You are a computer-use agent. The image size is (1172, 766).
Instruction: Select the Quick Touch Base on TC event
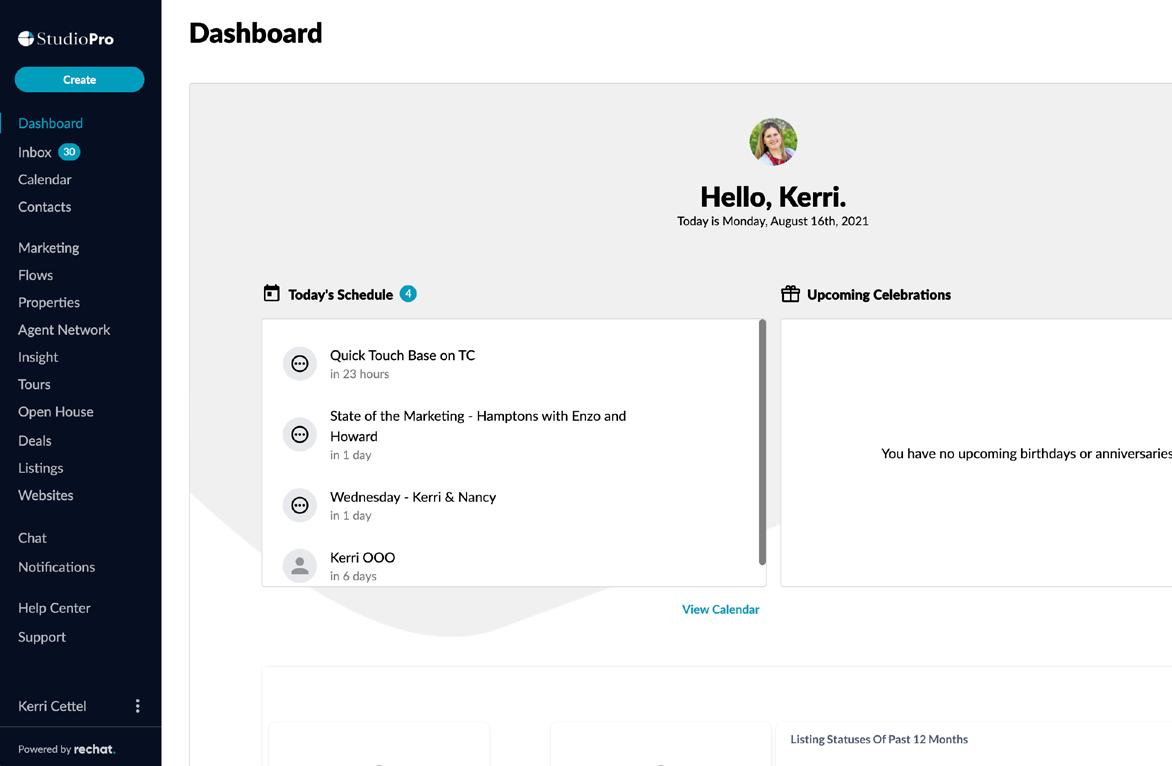402,356
